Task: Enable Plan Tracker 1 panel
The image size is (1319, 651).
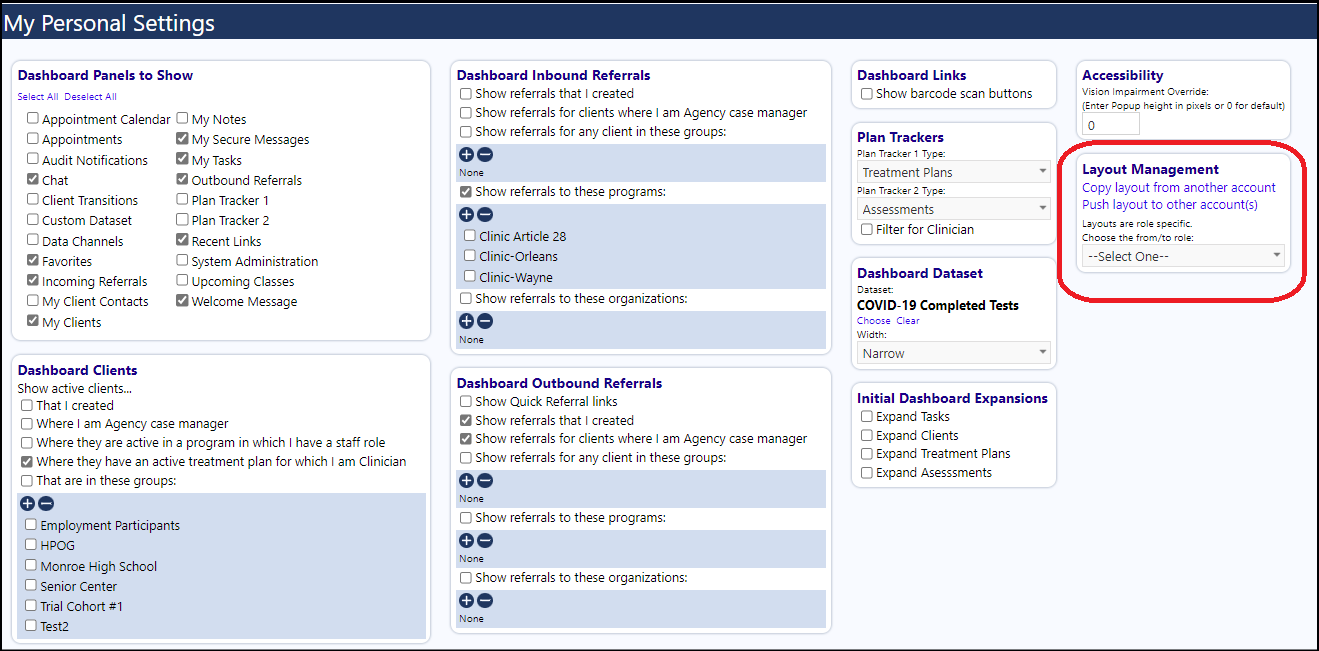Action: point(182,200)
